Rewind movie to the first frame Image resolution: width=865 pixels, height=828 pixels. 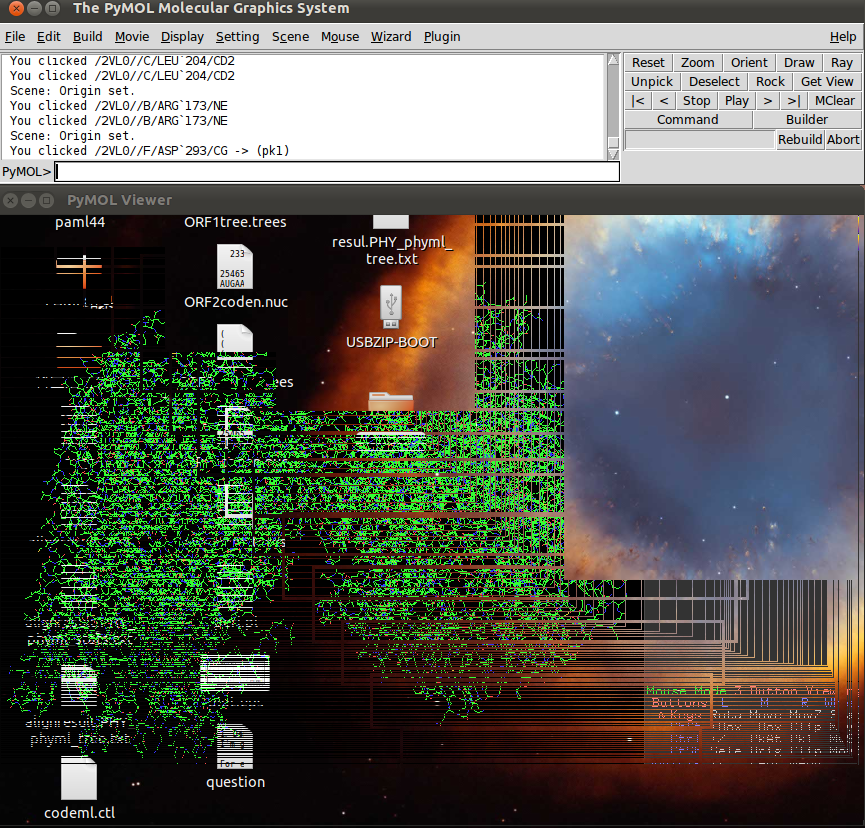pos(638,101)
